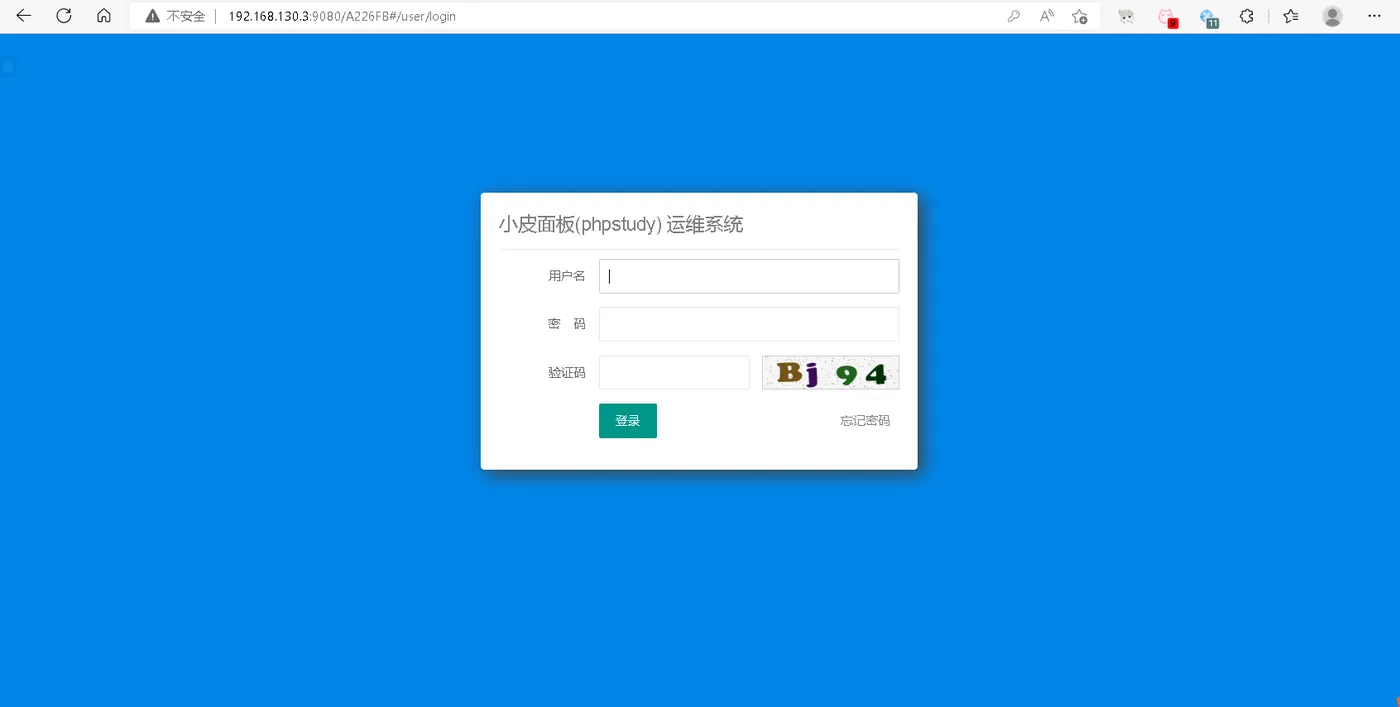Click the browser profile avatar
The image size is (1400, 707).
coord(1332,16)
